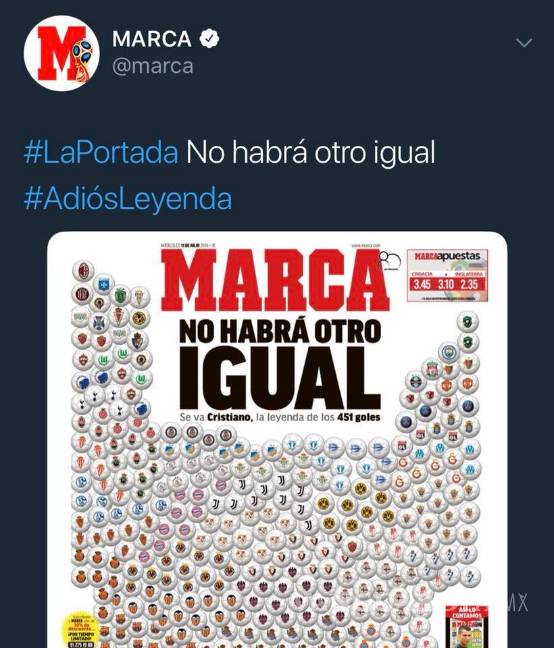The width and height of the screenshot is (554, 648).
Task: Click the 'No habrá otro igual' tweet text
Action: point(311,152)
